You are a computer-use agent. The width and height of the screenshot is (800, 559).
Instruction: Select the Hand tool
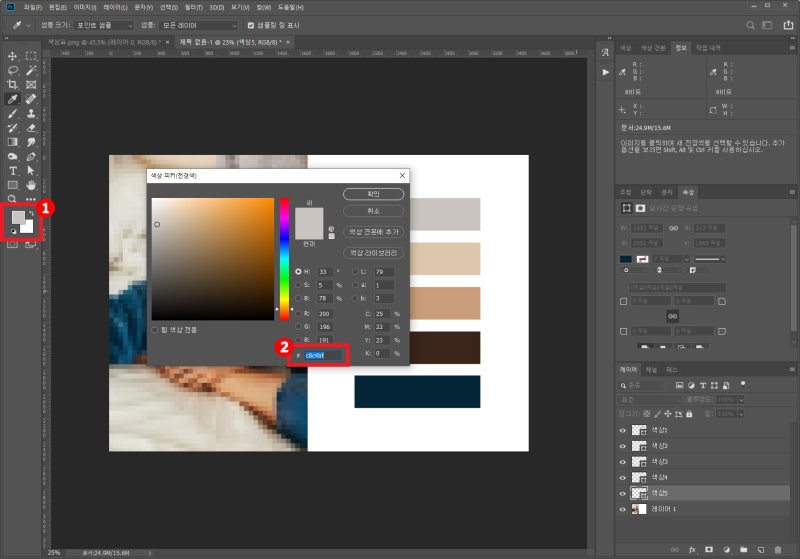coord(31,185)
